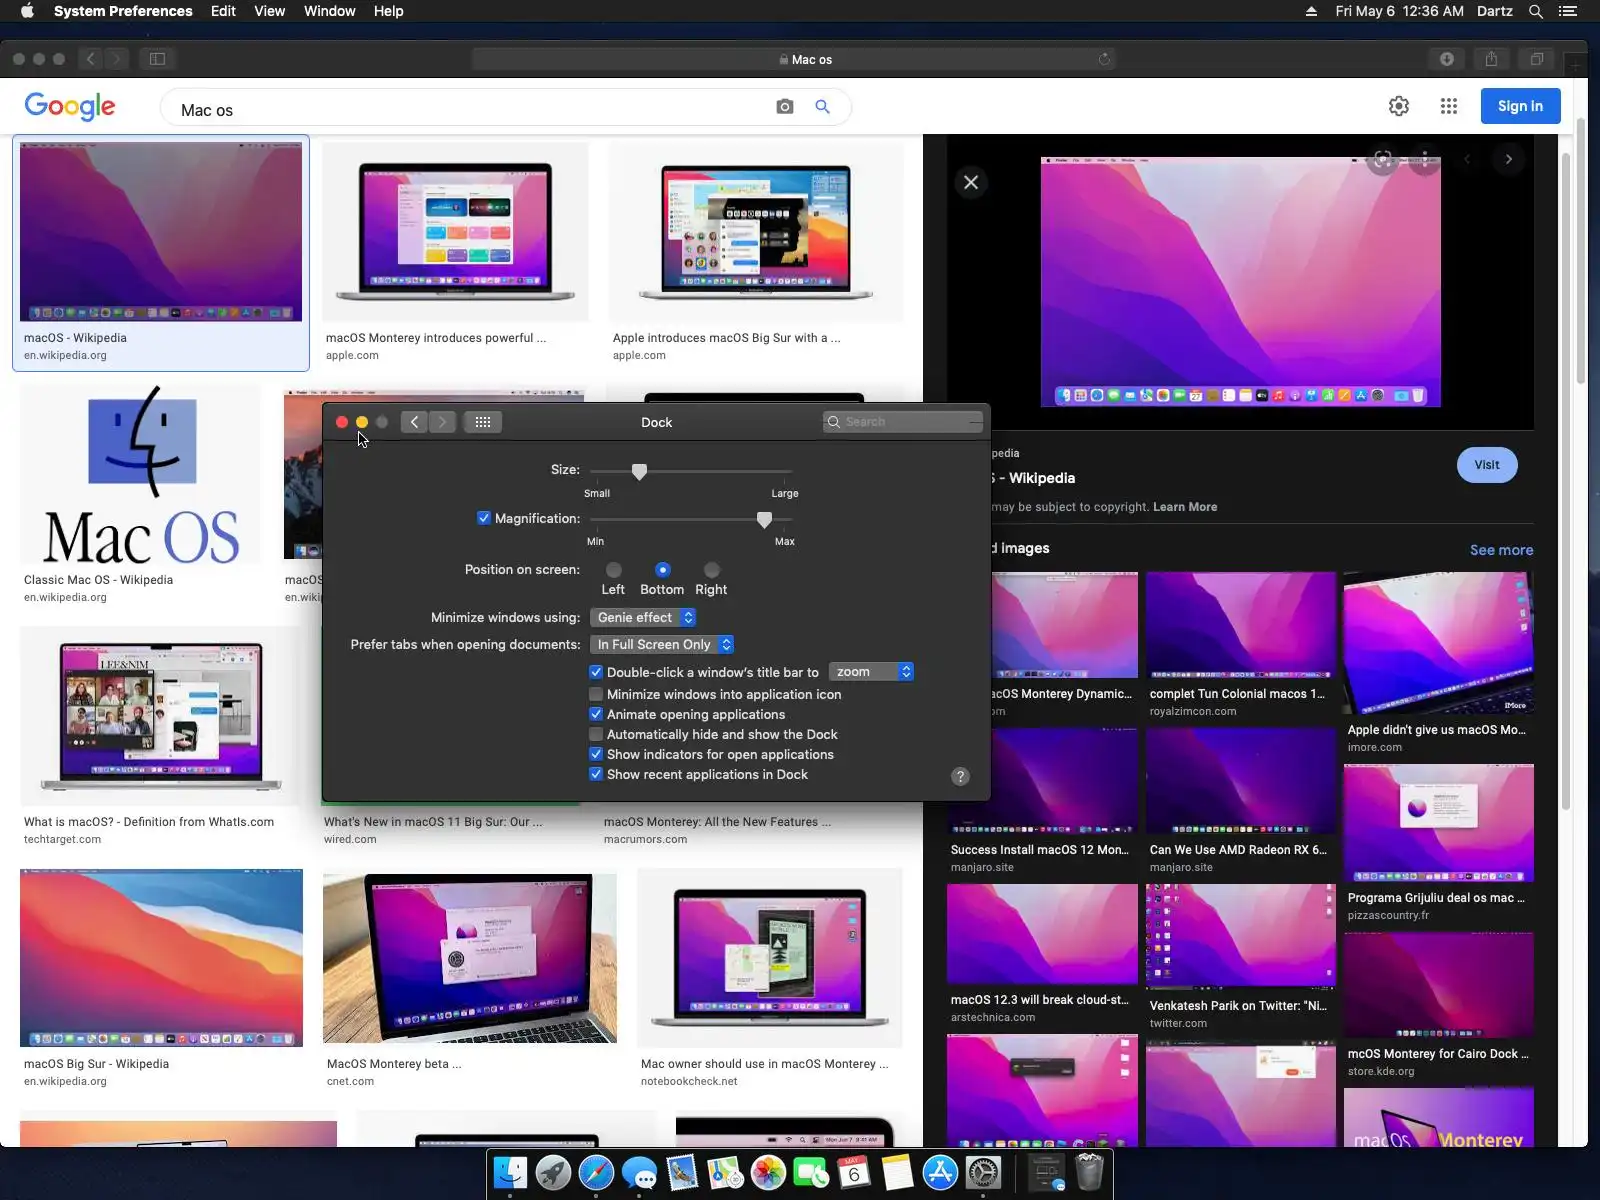
Task: Select Right dock position
Action: coord(712,570)
